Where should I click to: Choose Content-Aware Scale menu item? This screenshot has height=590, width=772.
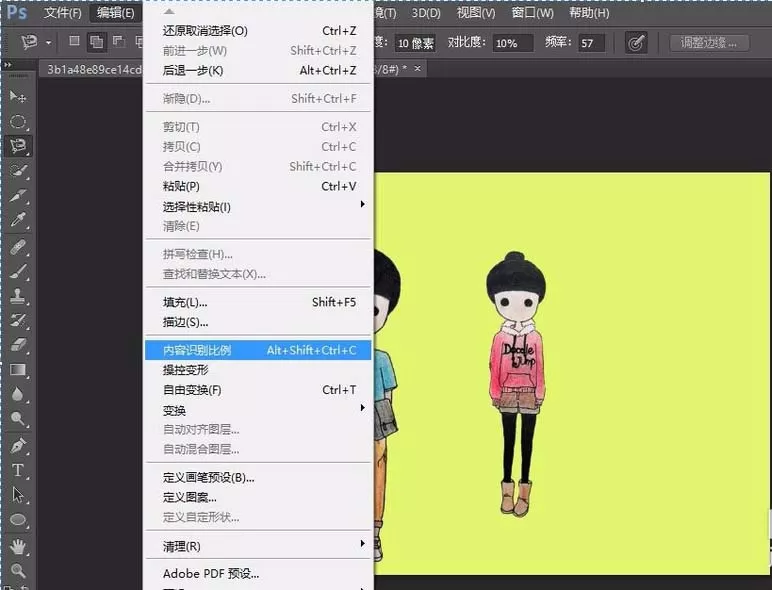click(258, 350)
